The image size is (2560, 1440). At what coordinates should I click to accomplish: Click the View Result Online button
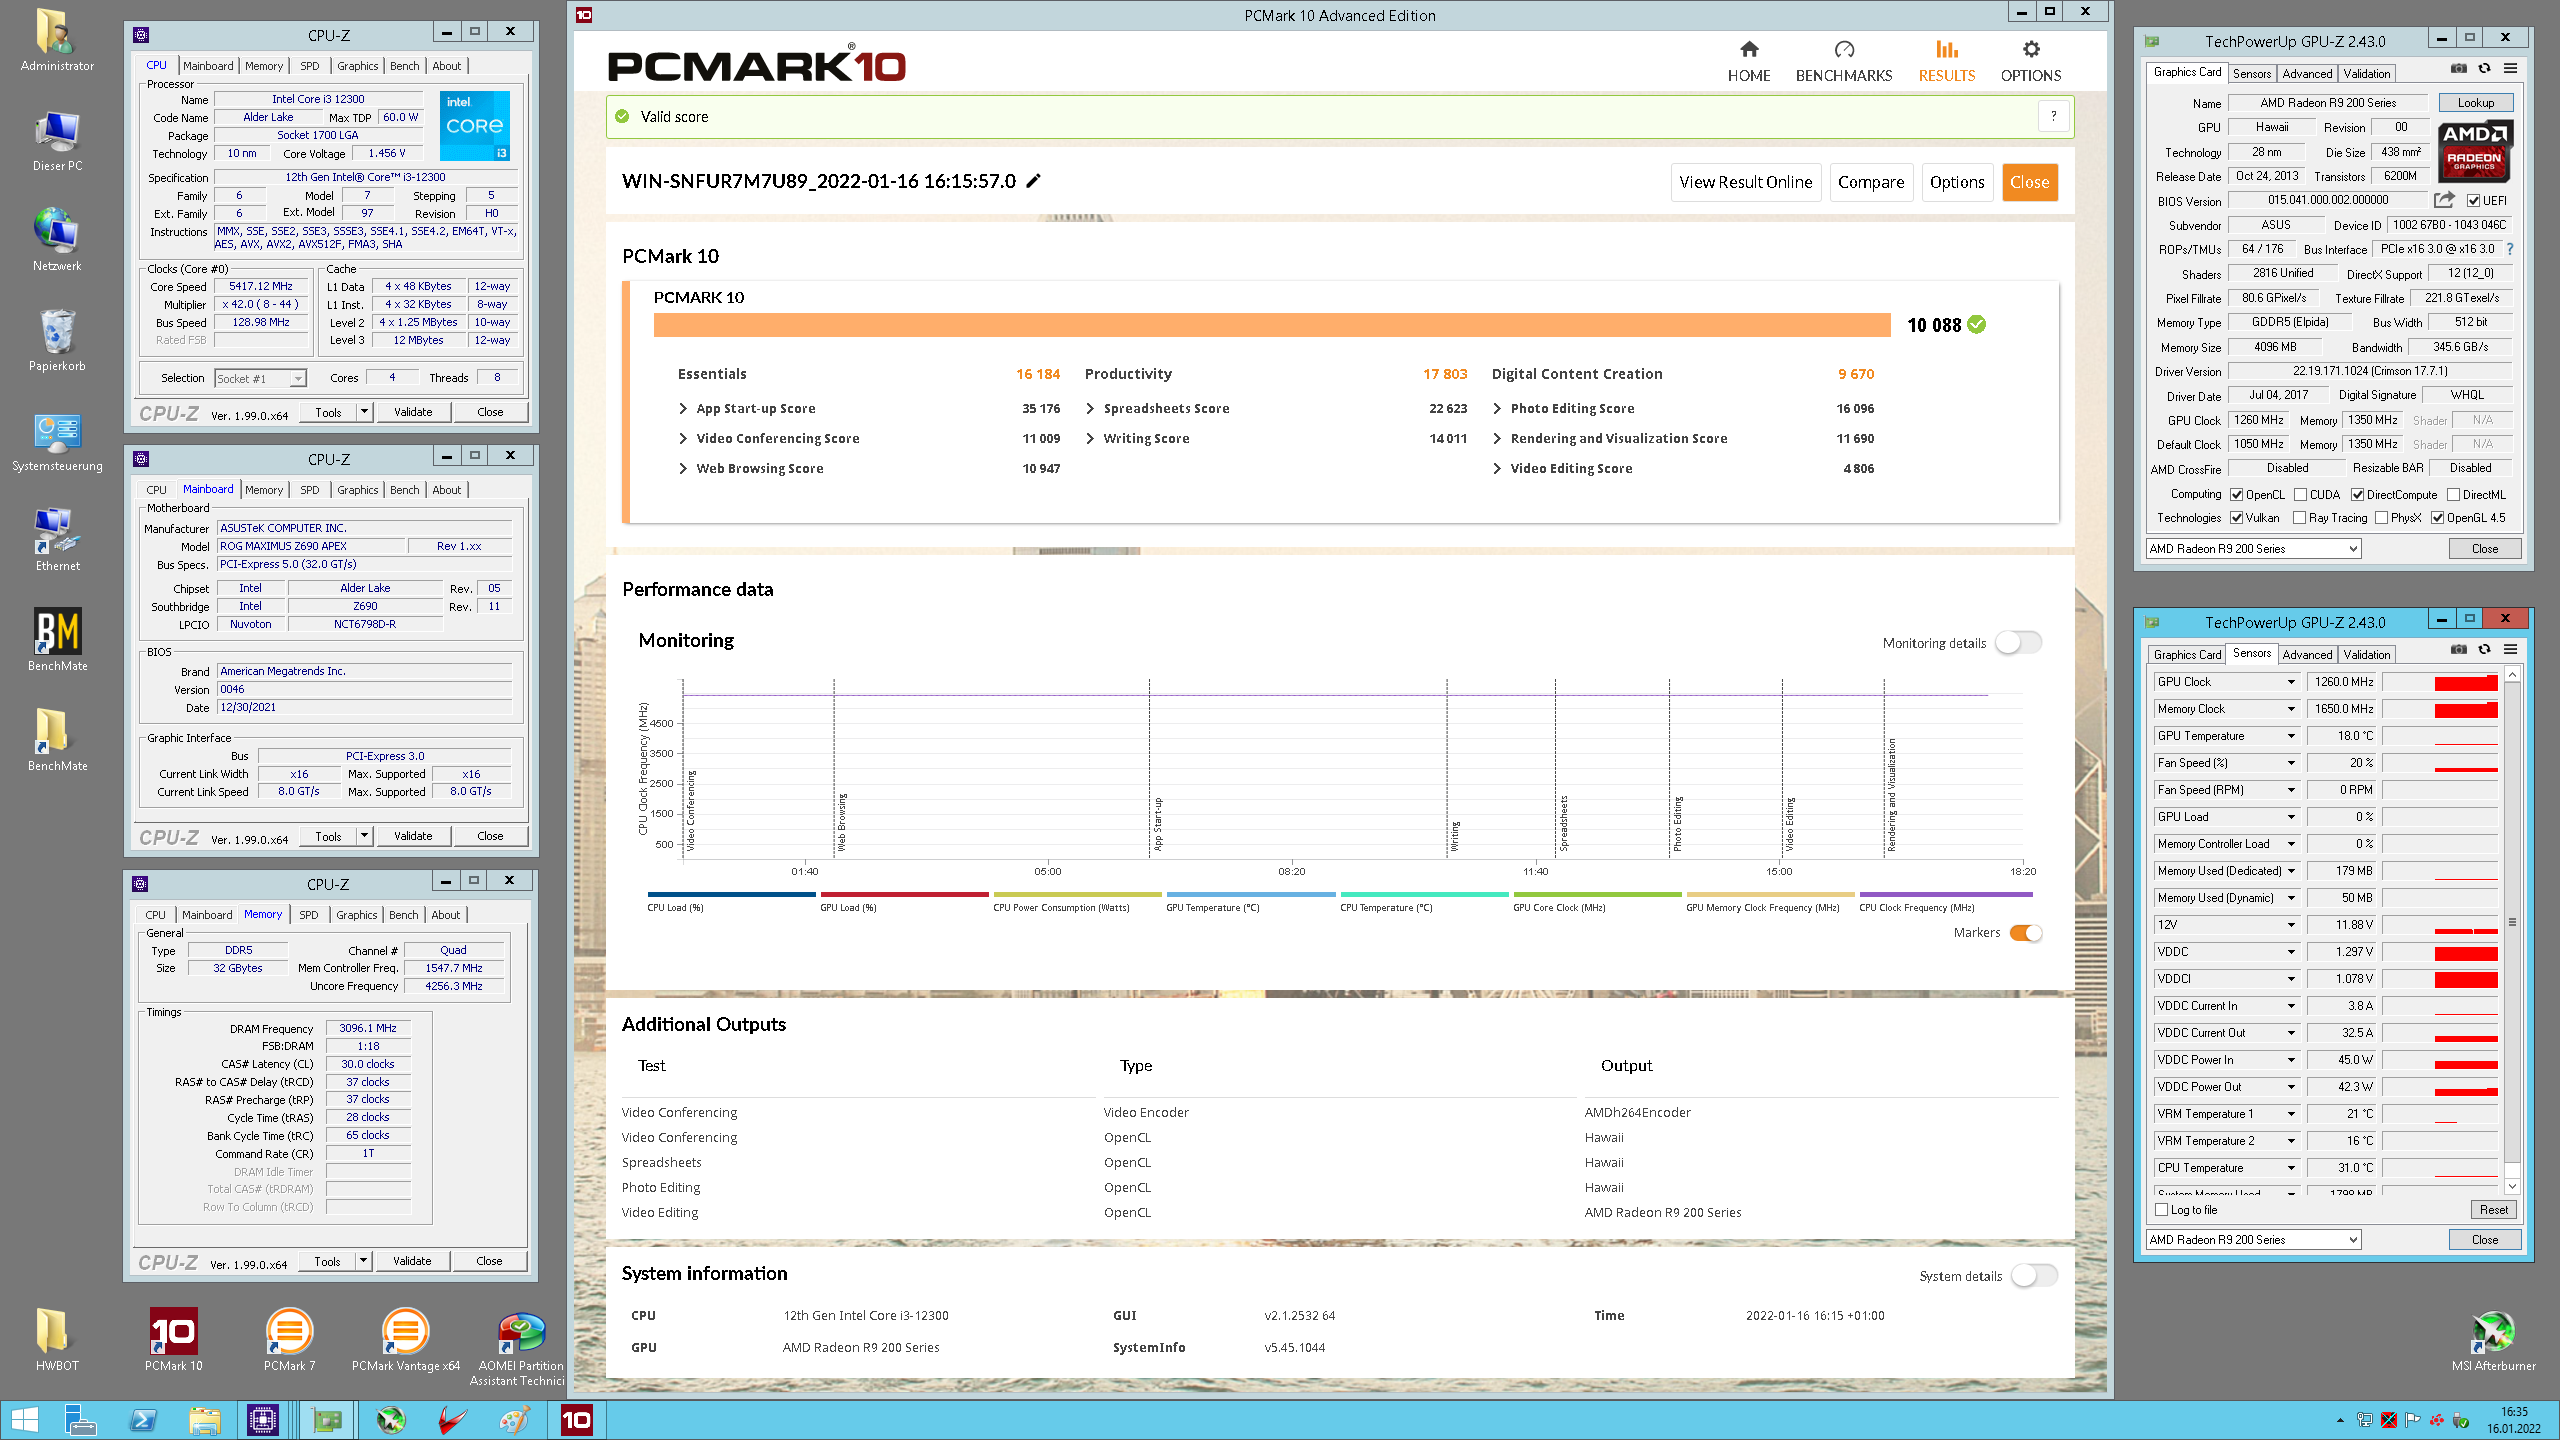pyautogui.click(x=1745, y=182)
